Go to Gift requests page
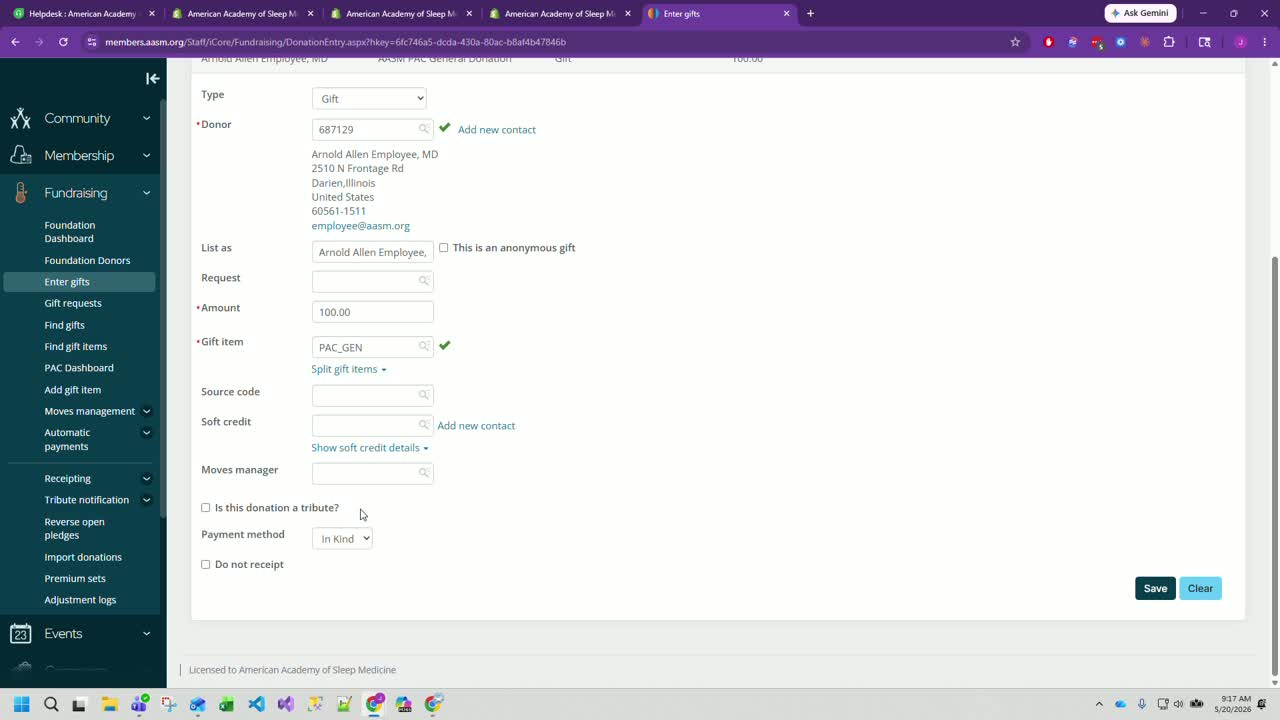This screenshot has width=1280, height=720. pyautogui.click(x=73, y=303)
